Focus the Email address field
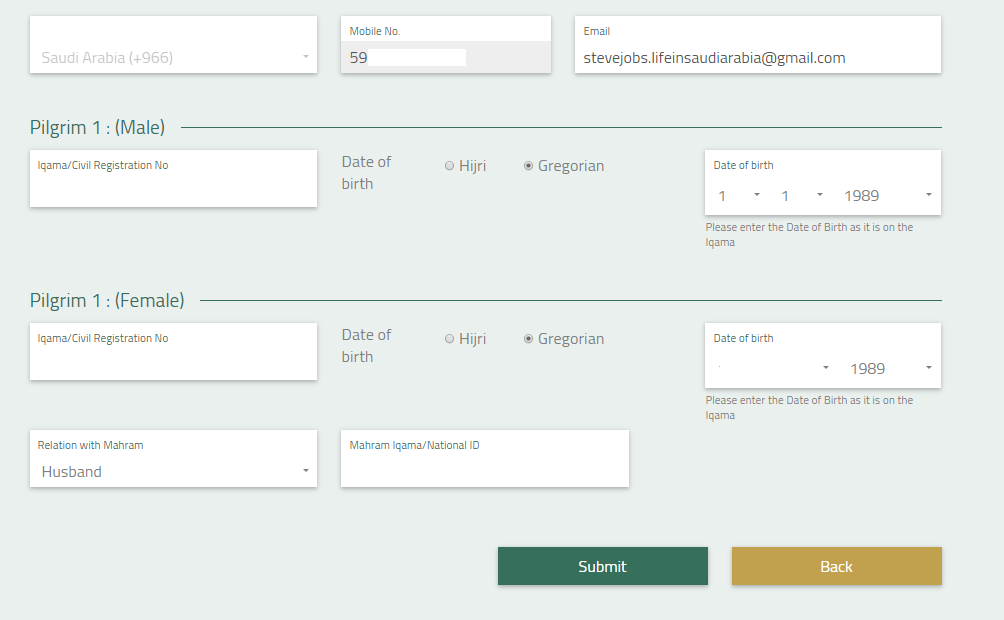1004x620 pixels. click(x=757, y=58)
